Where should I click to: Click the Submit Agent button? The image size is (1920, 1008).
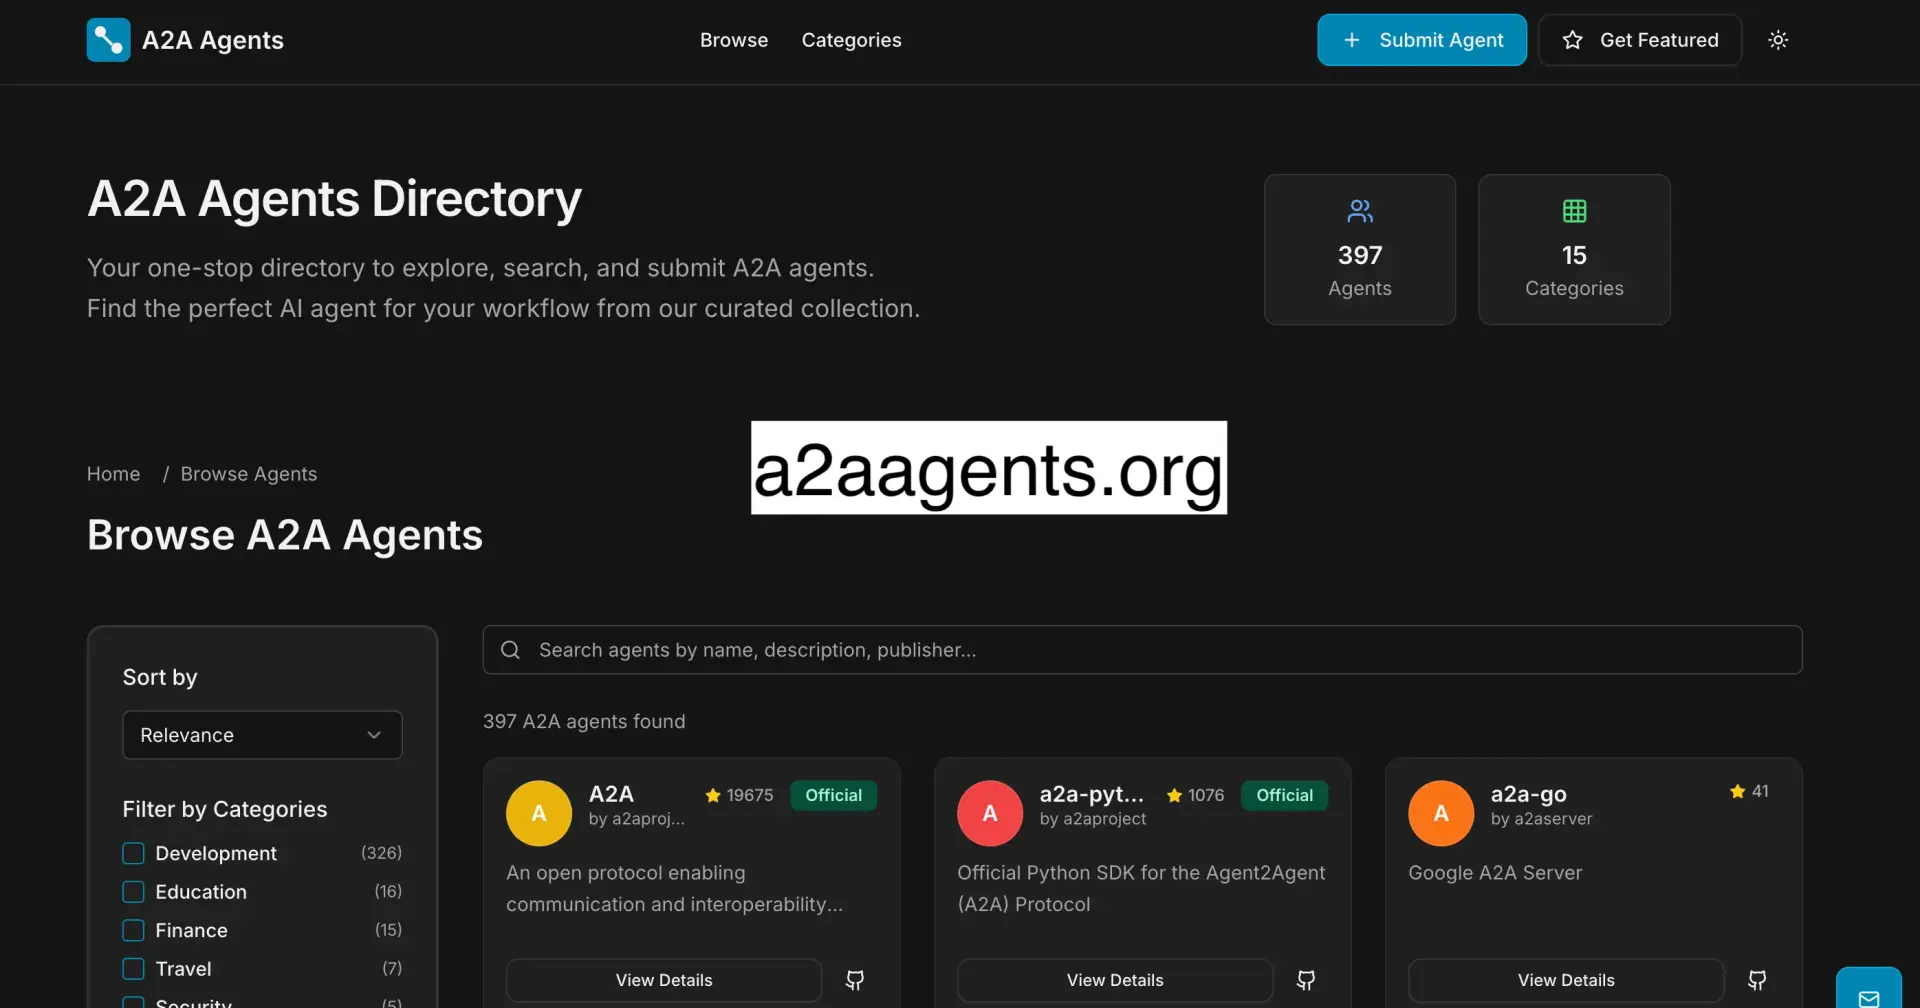point(1423,40)
